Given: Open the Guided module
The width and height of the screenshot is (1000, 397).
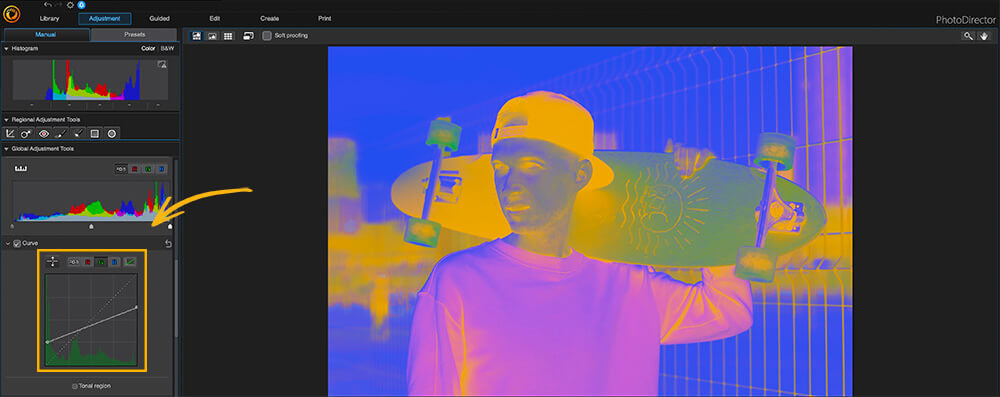Looking at the screenshot, I should coord(159,19).
